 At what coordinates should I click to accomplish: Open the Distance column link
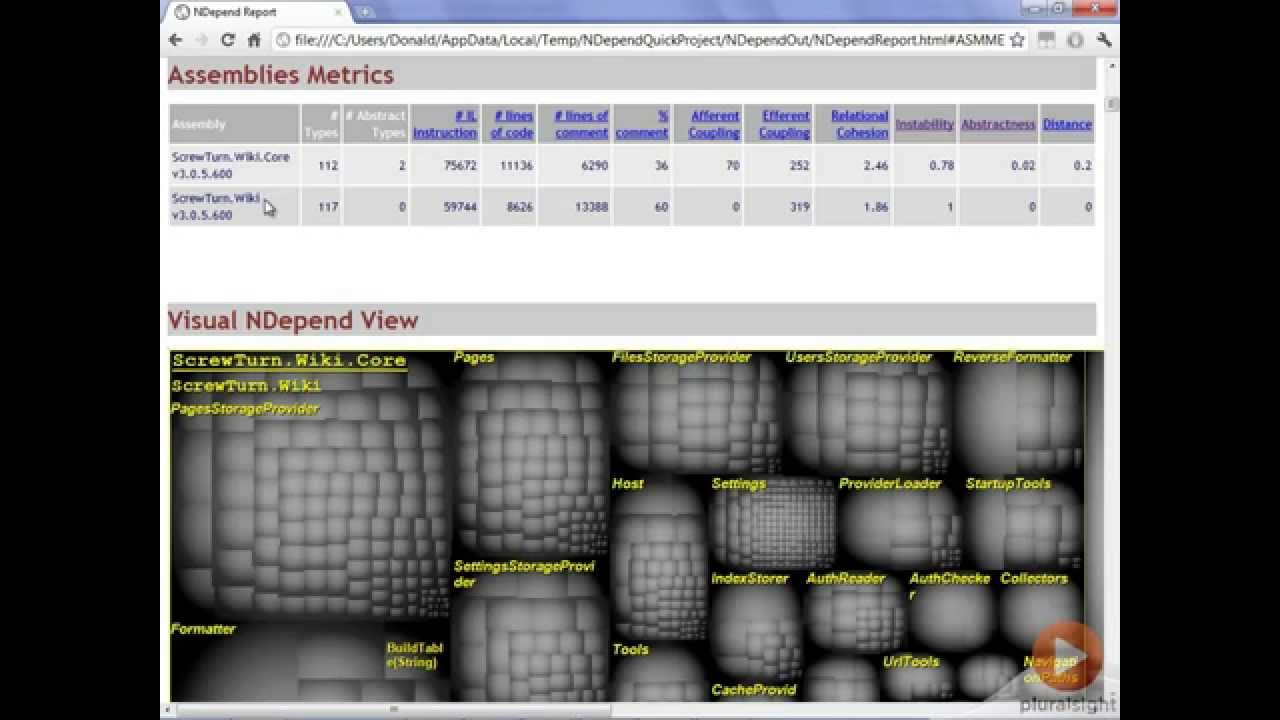click(1067, 124)
